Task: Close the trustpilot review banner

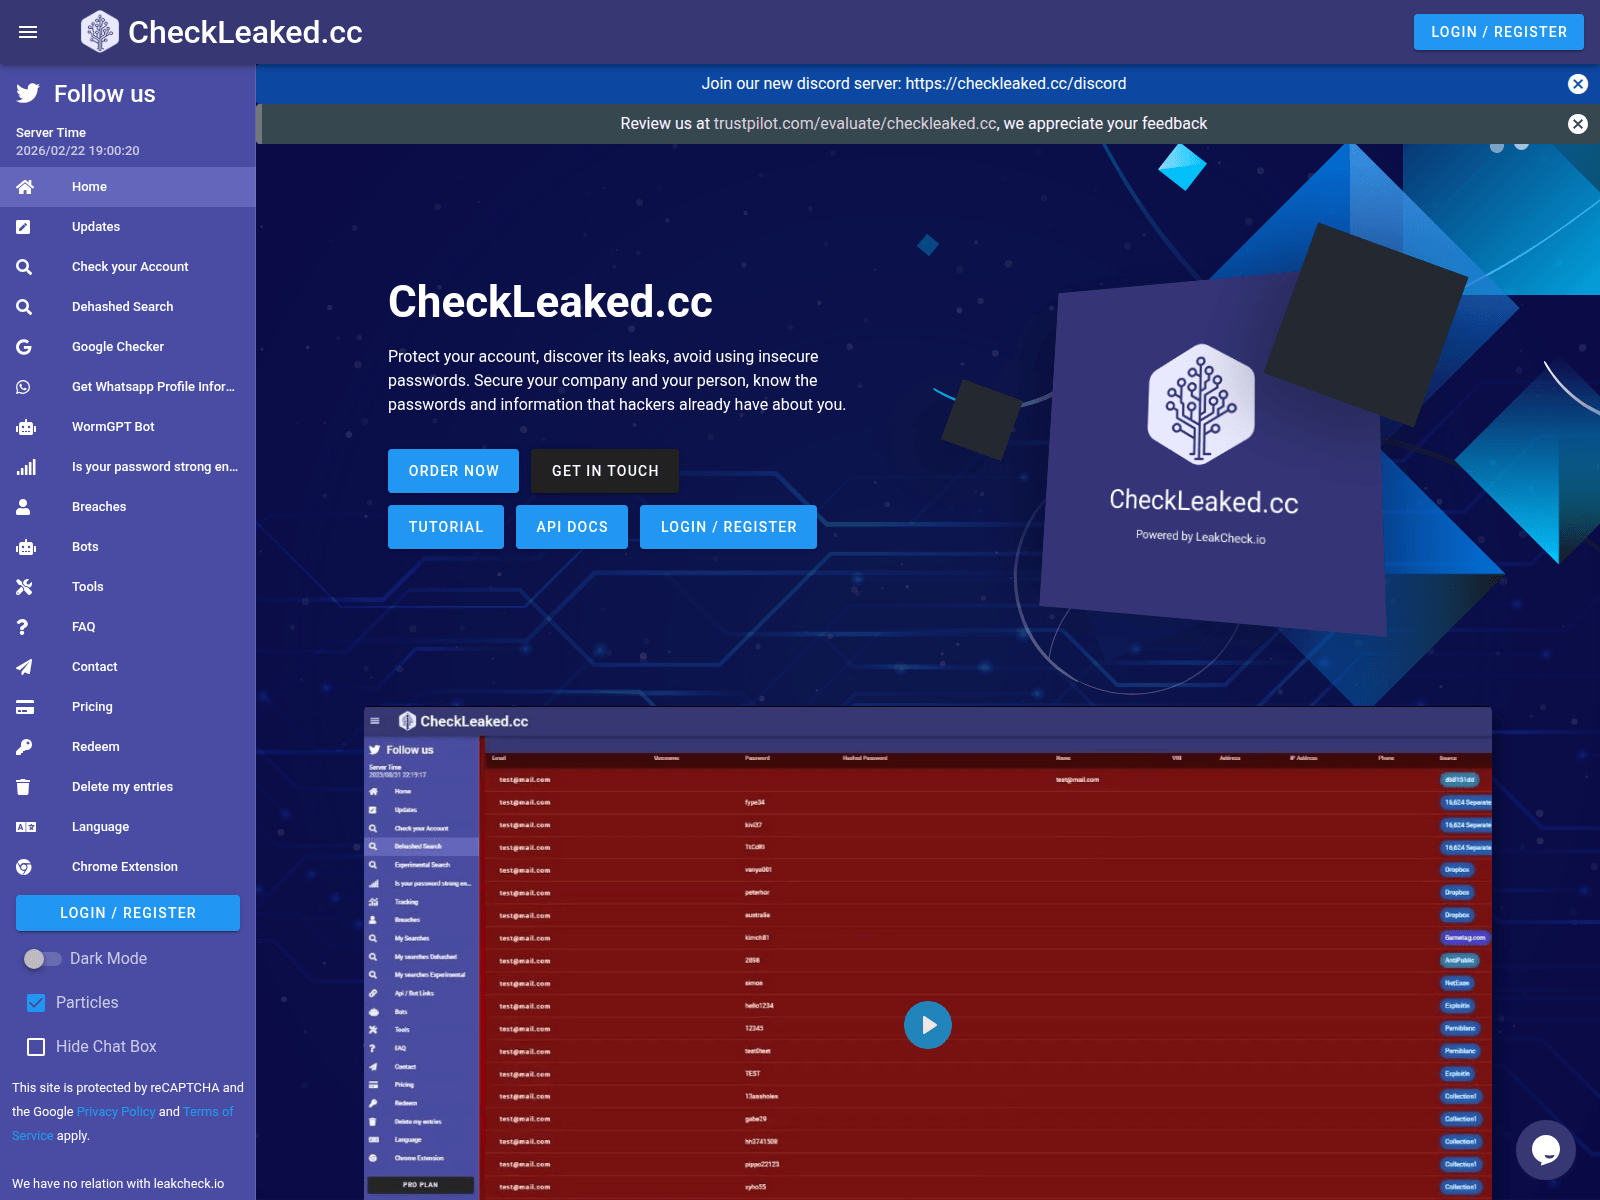Action: click(x=1578, y=124)
